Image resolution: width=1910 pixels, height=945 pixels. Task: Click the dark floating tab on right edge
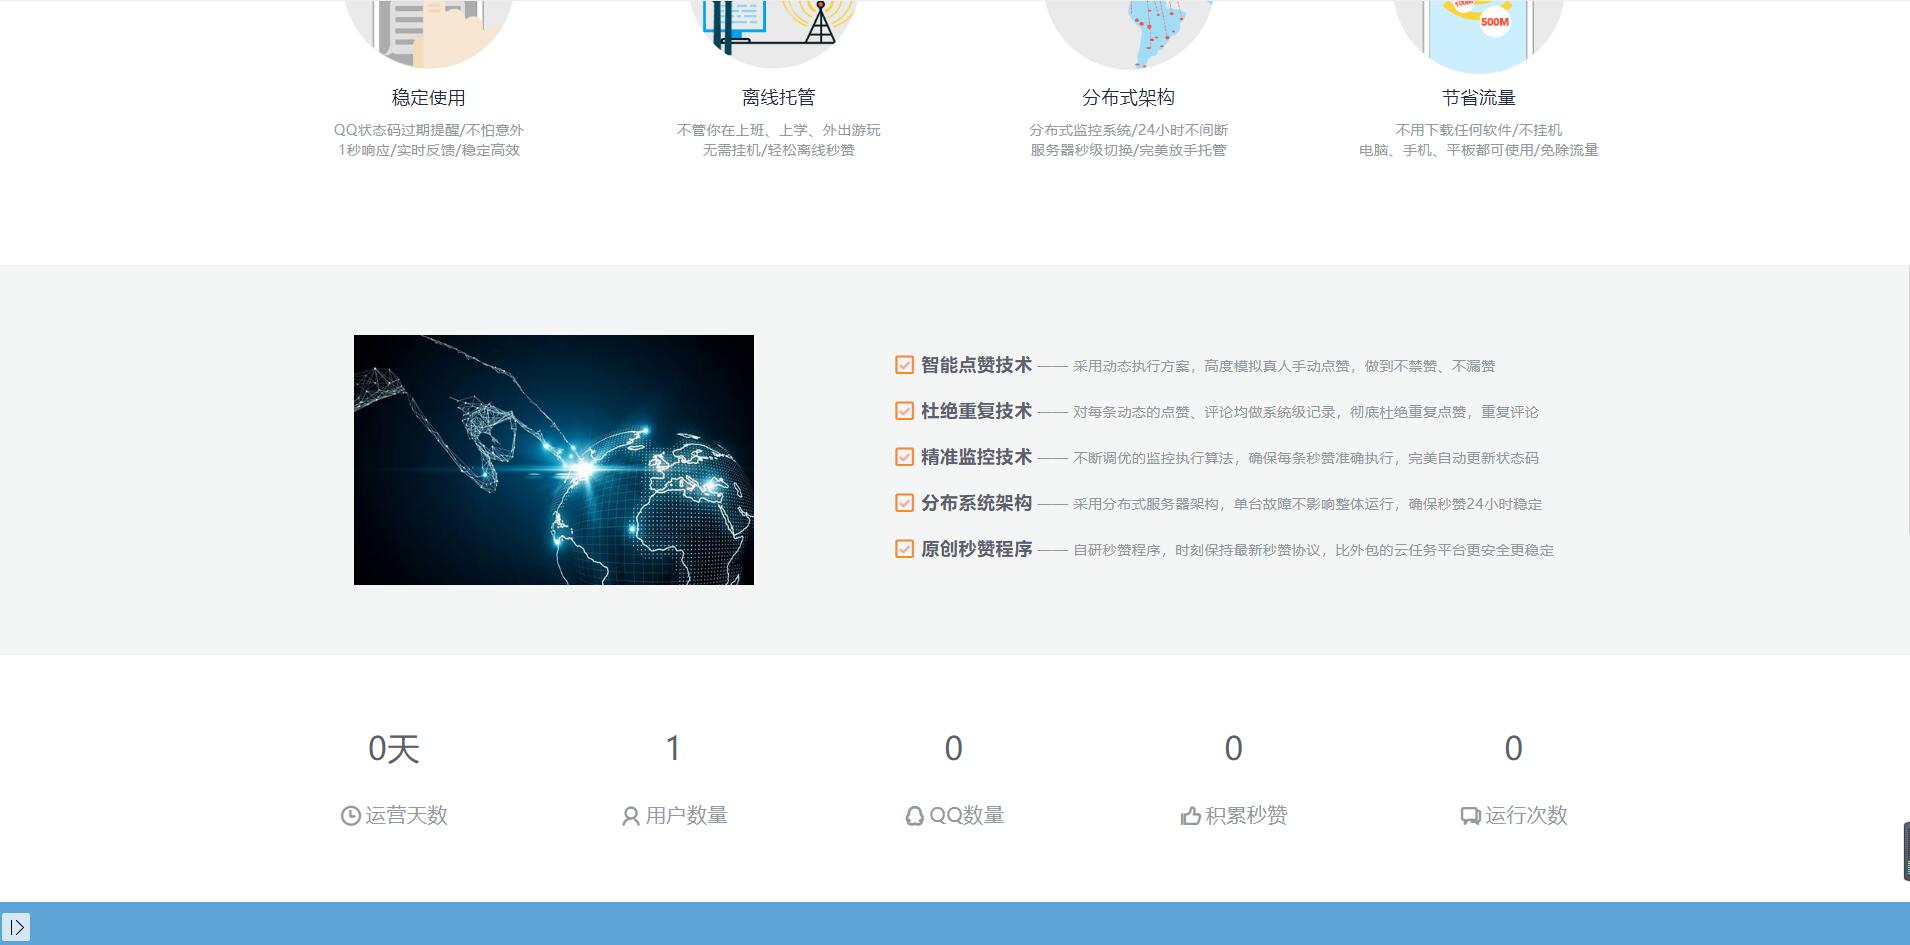coord(1905,851)
